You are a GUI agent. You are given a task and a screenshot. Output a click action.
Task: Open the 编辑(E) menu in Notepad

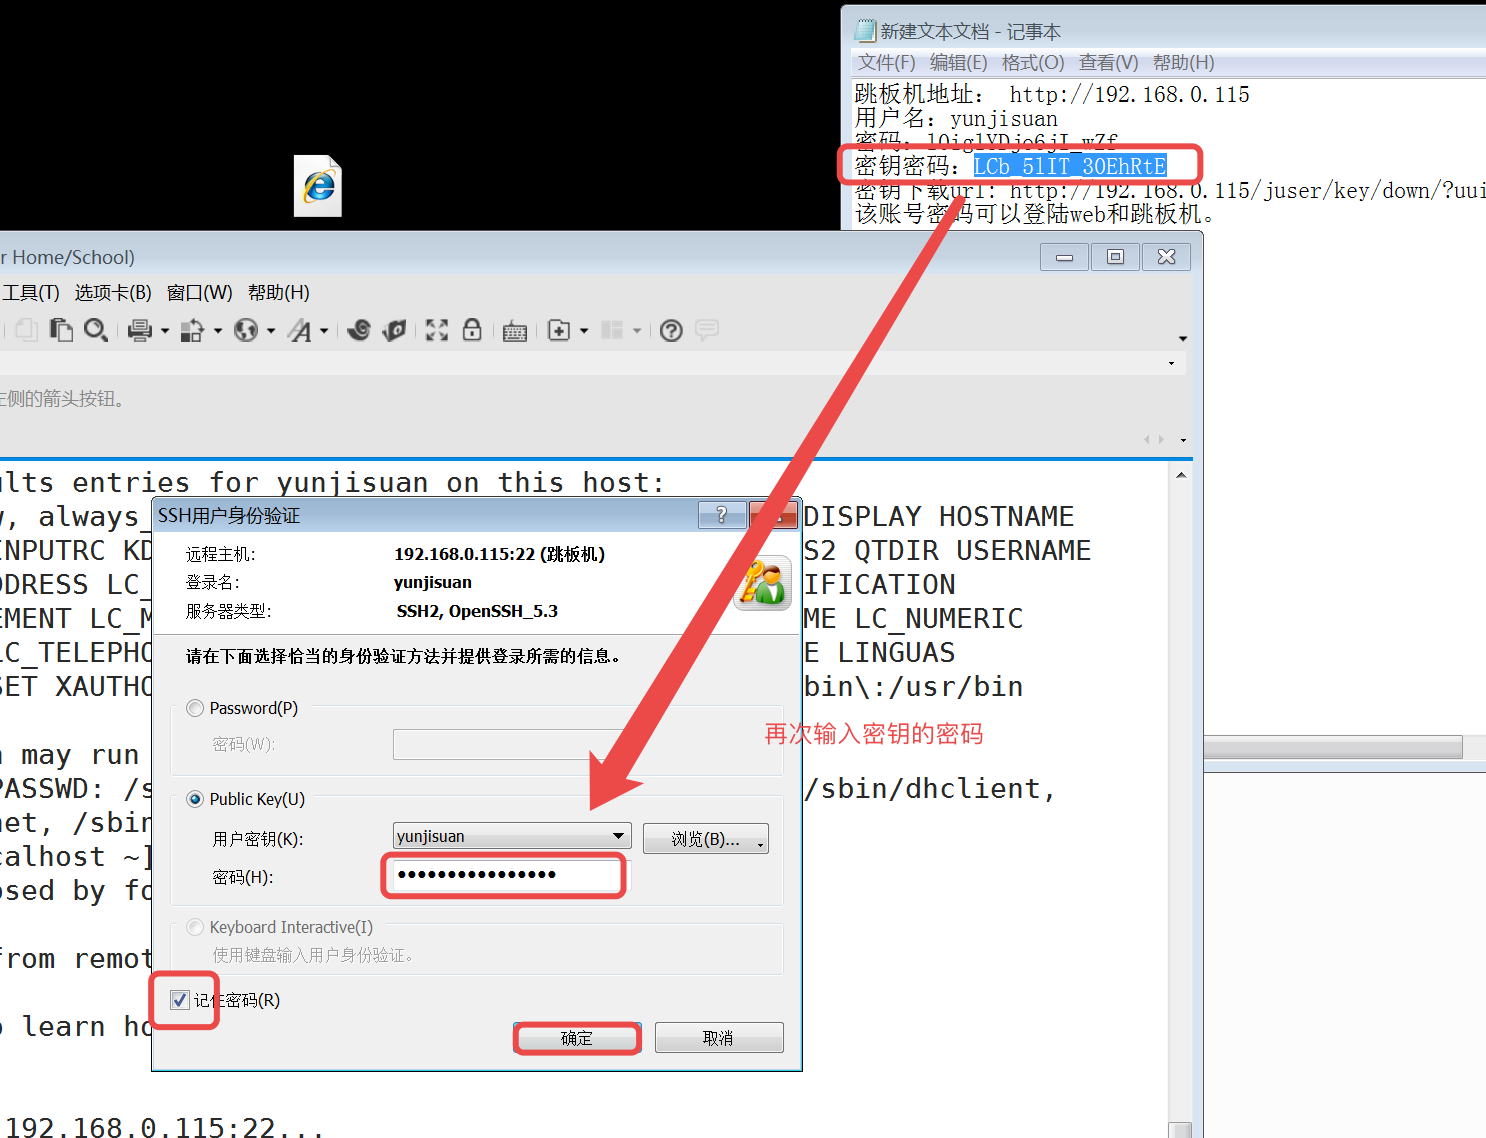coord(958,63)
